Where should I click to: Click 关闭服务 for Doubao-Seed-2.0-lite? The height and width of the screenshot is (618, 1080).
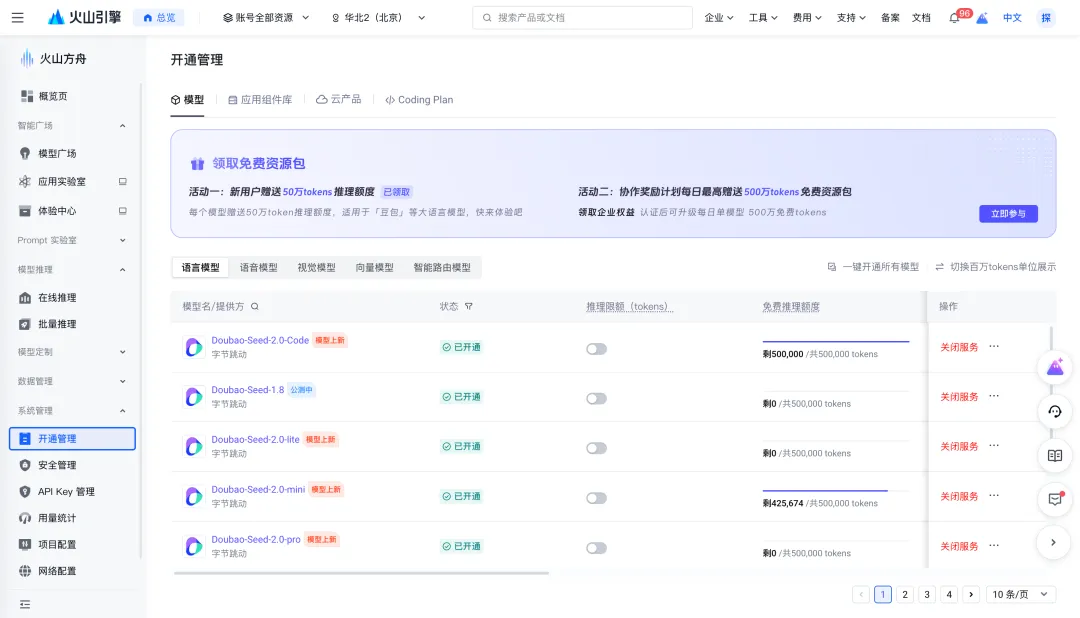tap(959, 446)
